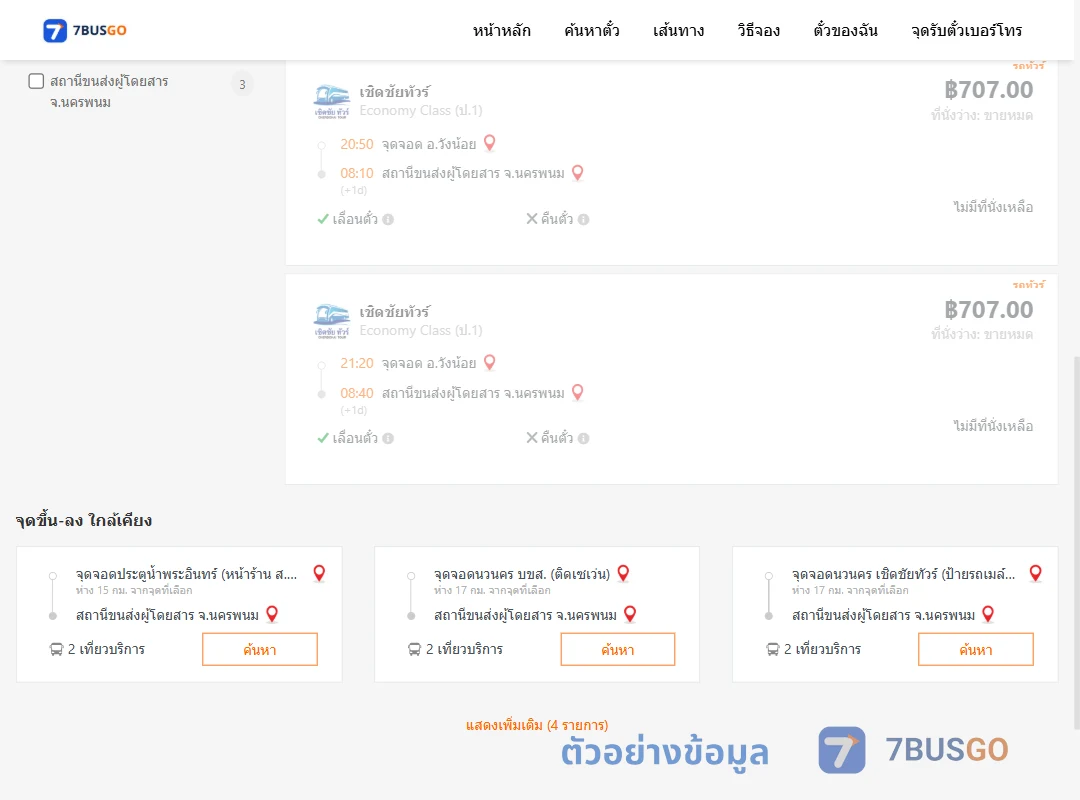Open the ค้นหาตั๋ว menu item
The image size is (1080, 800).
[x=592, y=30]
